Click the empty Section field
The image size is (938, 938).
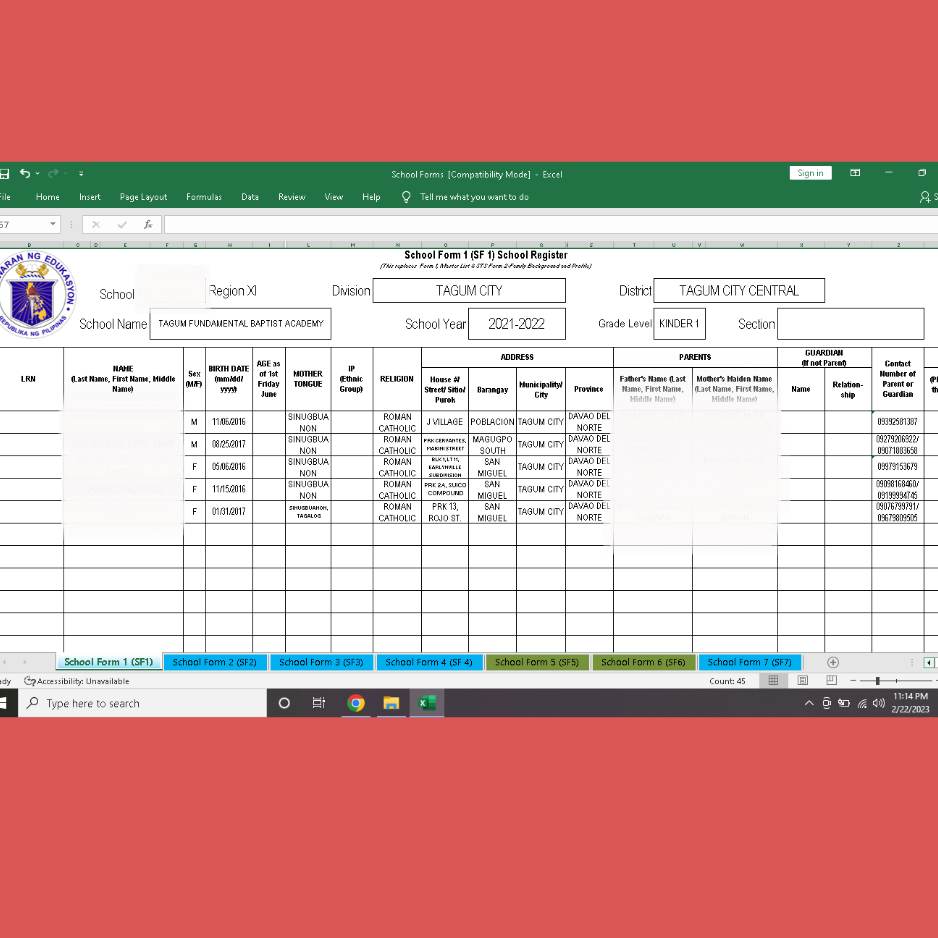pos(850,324)
